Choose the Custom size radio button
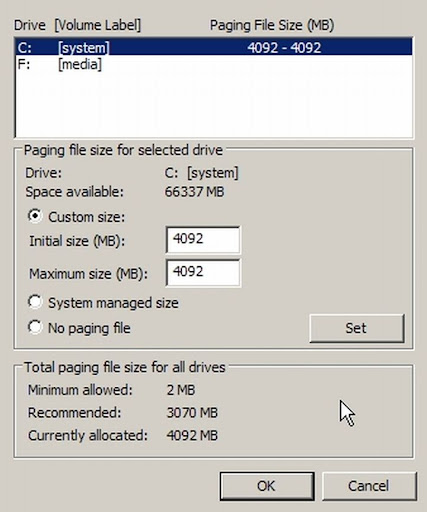The image size is (427, 512). click(35, 216)
